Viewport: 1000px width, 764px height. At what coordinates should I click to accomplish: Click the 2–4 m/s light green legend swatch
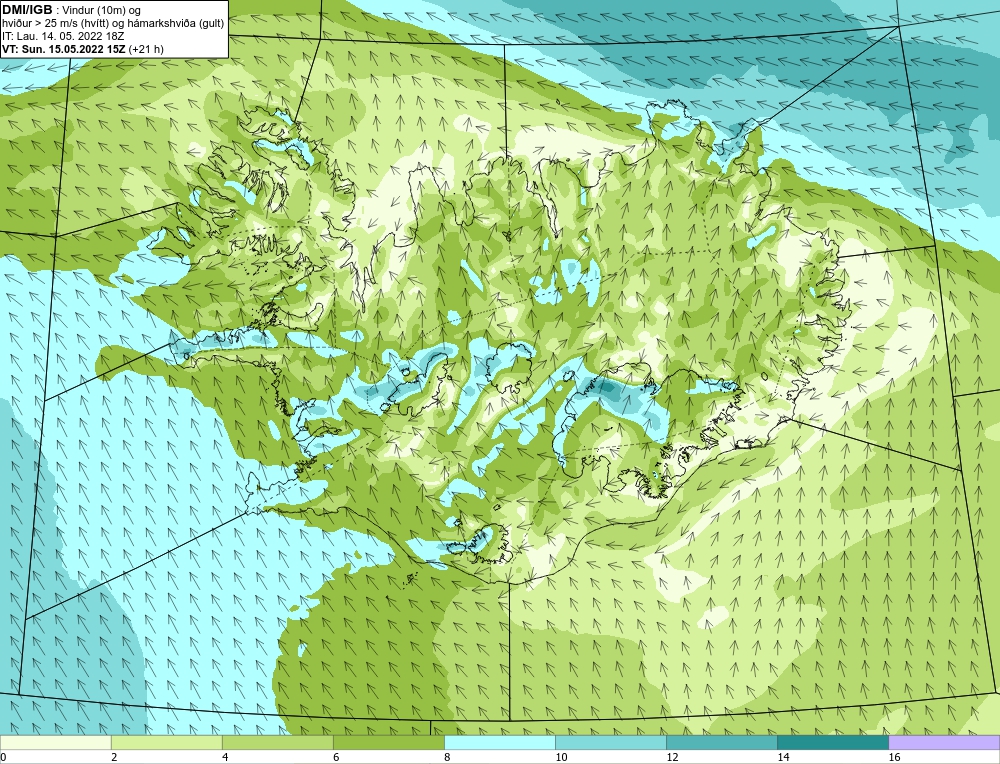[x=166, y=742]
